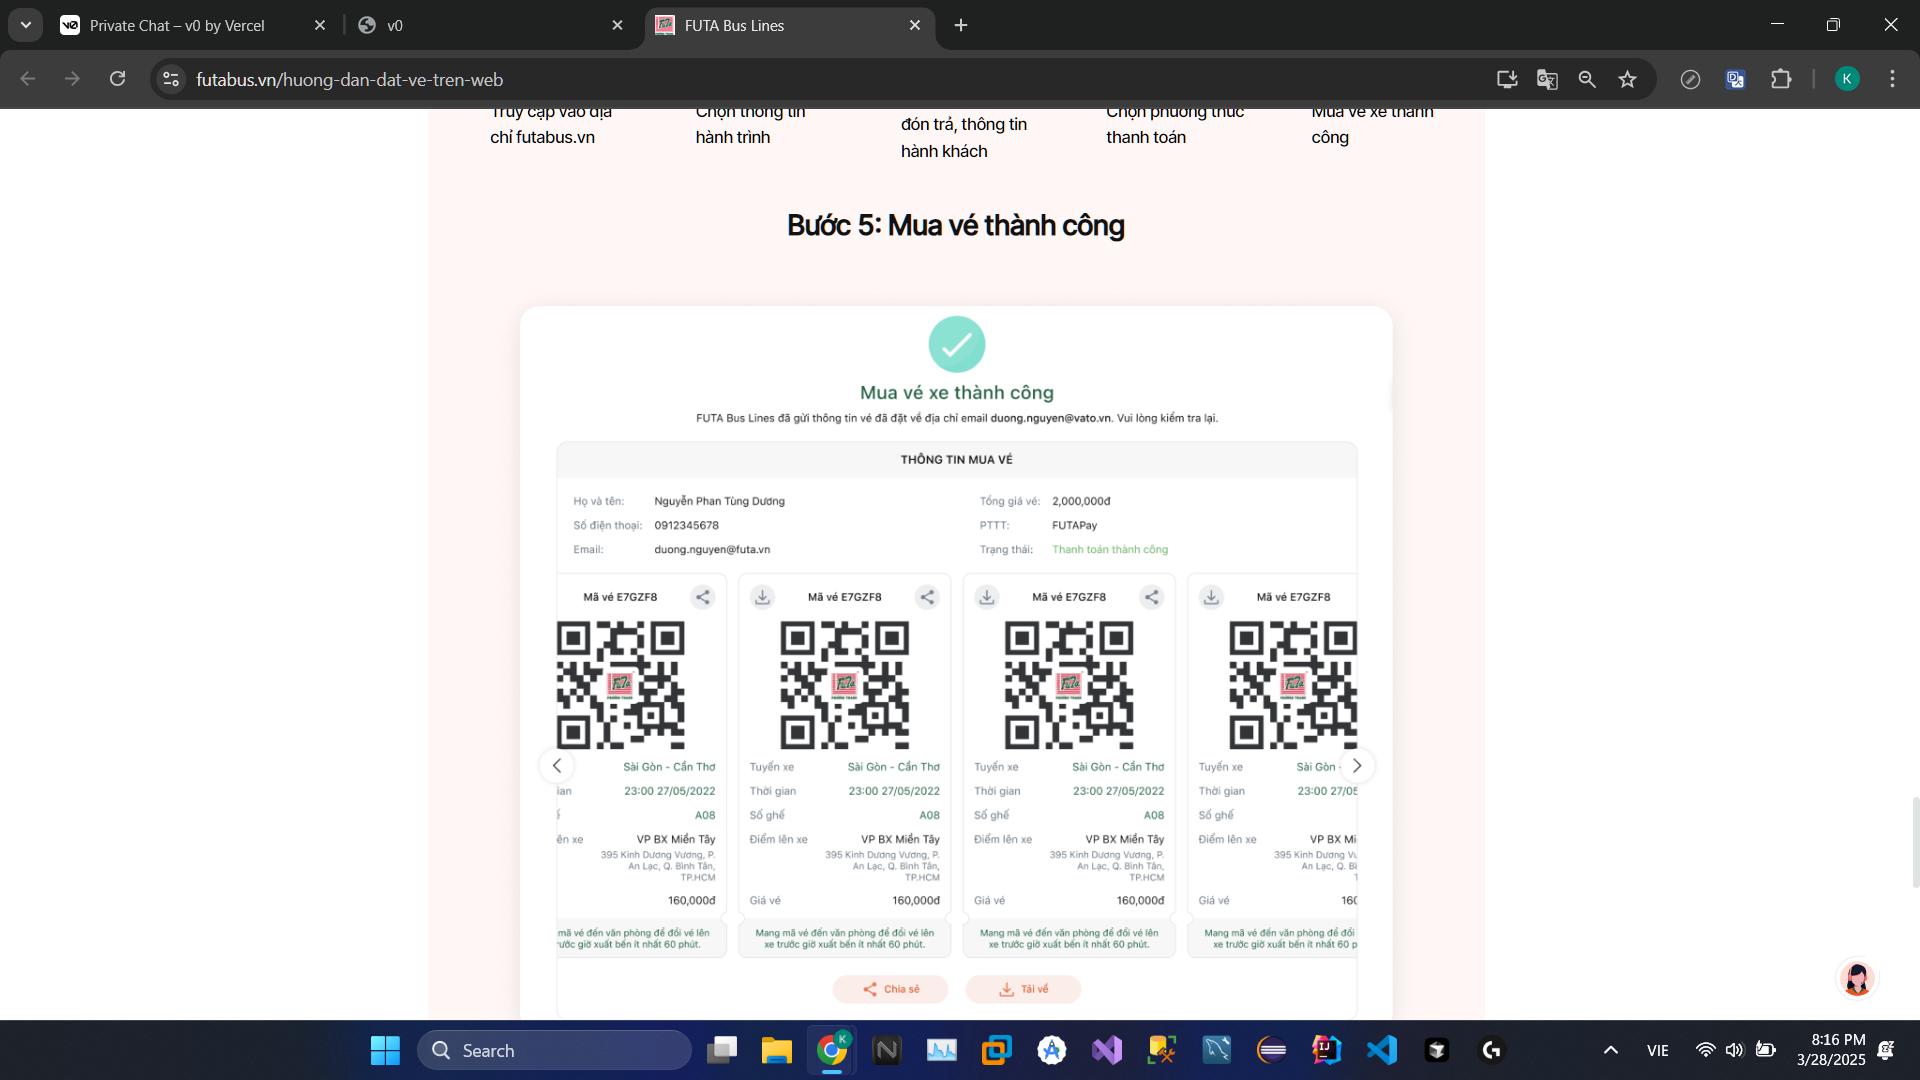Click the install app icon in address bar
Viewport: 1920px width, 1080px height.
[1507, 79]
